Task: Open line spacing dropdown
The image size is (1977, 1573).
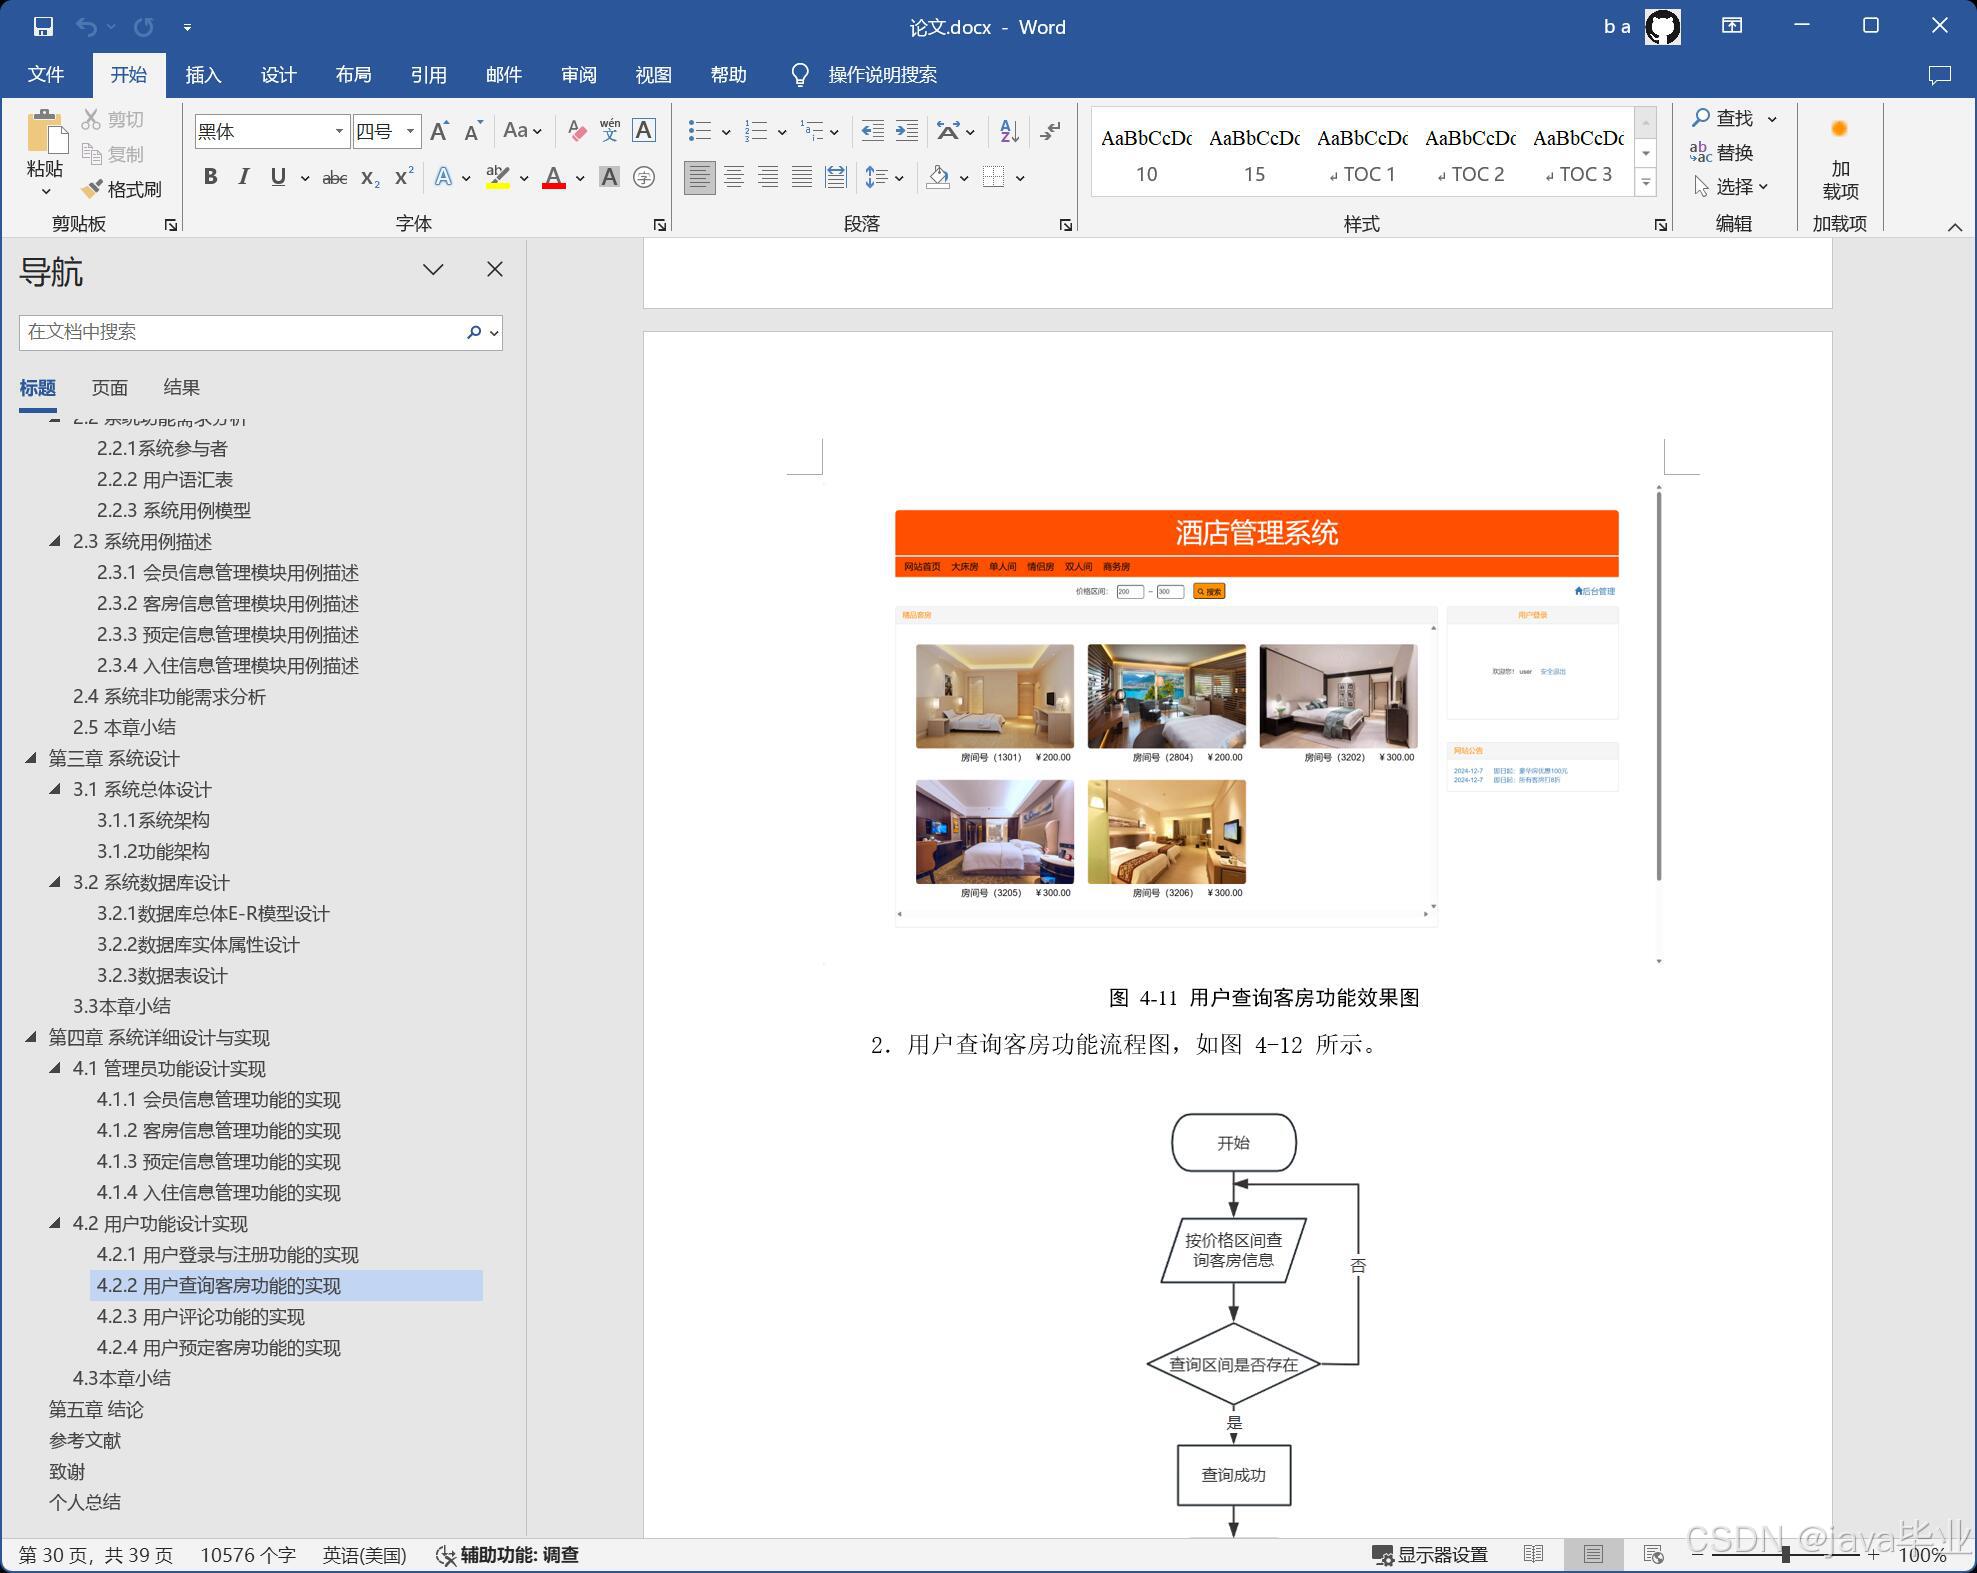Action: click(885, 178)
